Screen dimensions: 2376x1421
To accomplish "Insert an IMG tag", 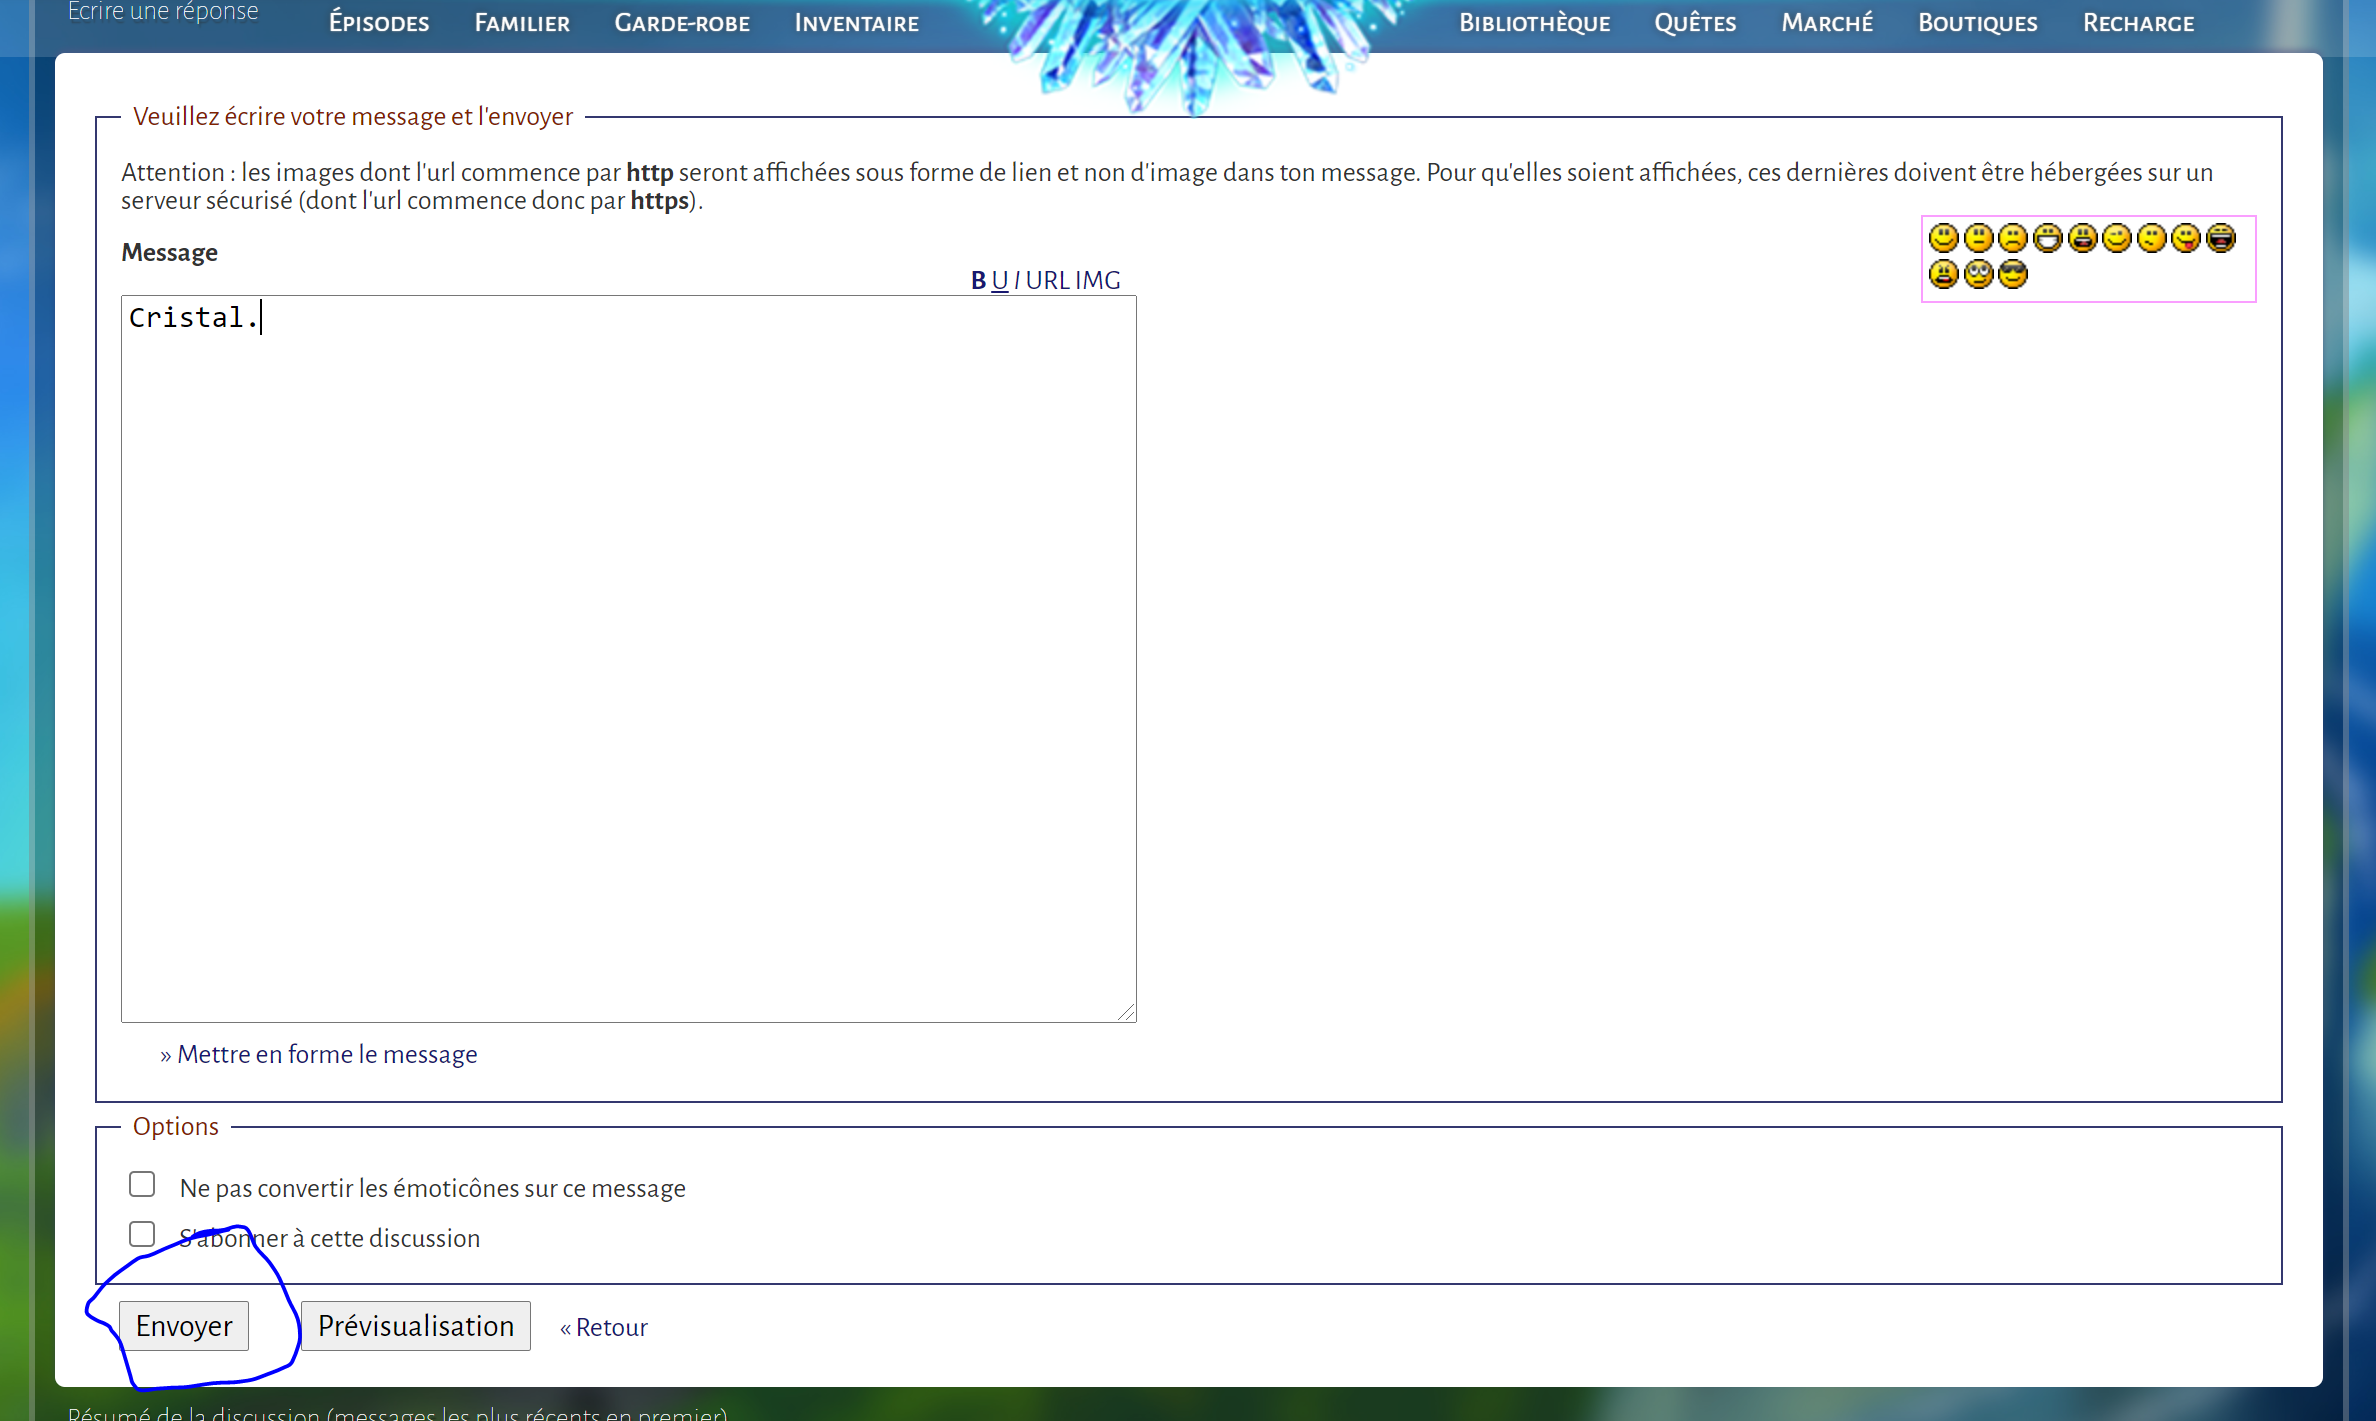I will [1097, 281].
